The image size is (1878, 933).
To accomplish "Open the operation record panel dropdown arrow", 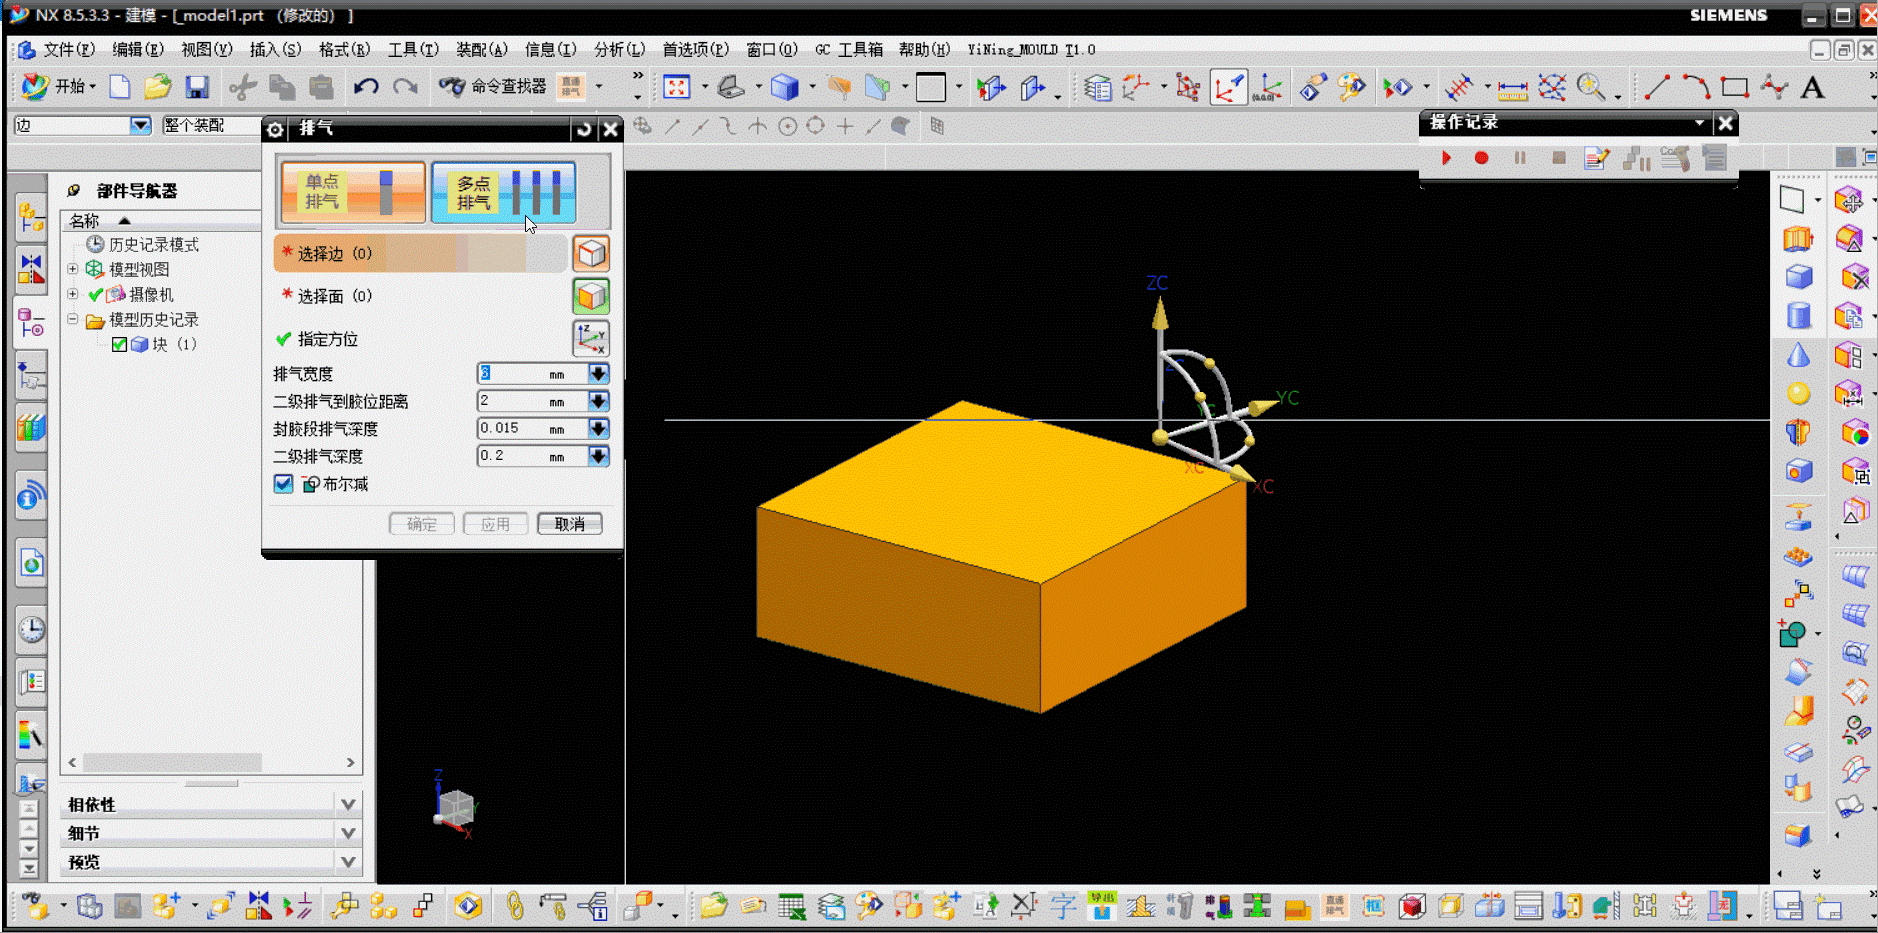I will (x=1699, y=123).
